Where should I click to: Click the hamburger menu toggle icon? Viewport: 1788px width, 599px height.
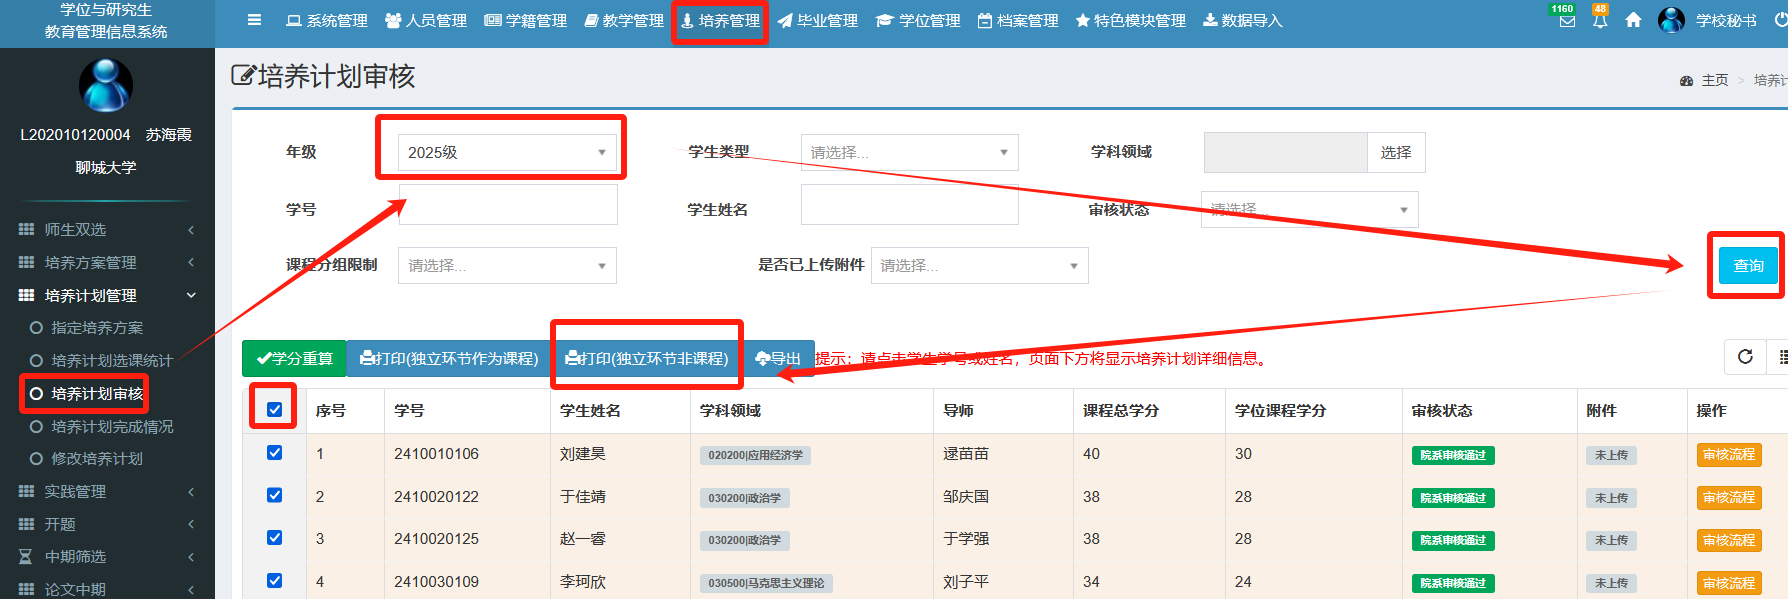pyautogui.click(x=254, y=20)
